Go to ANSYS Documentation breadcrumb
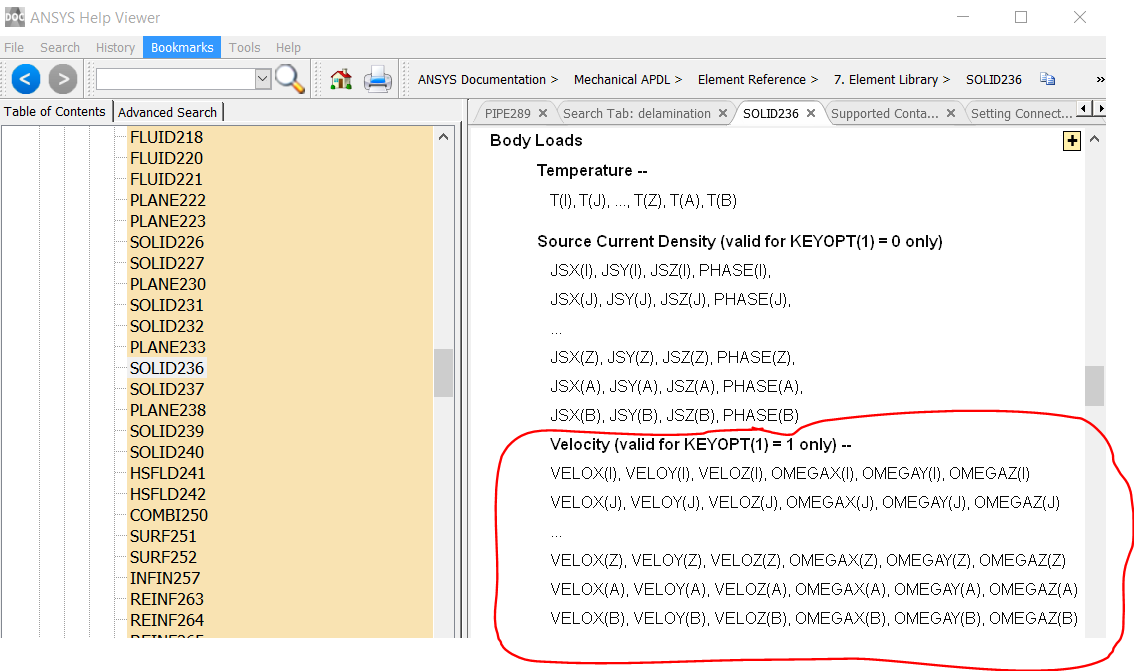This screenshot has height=671, width=1134. coord(482,80)
